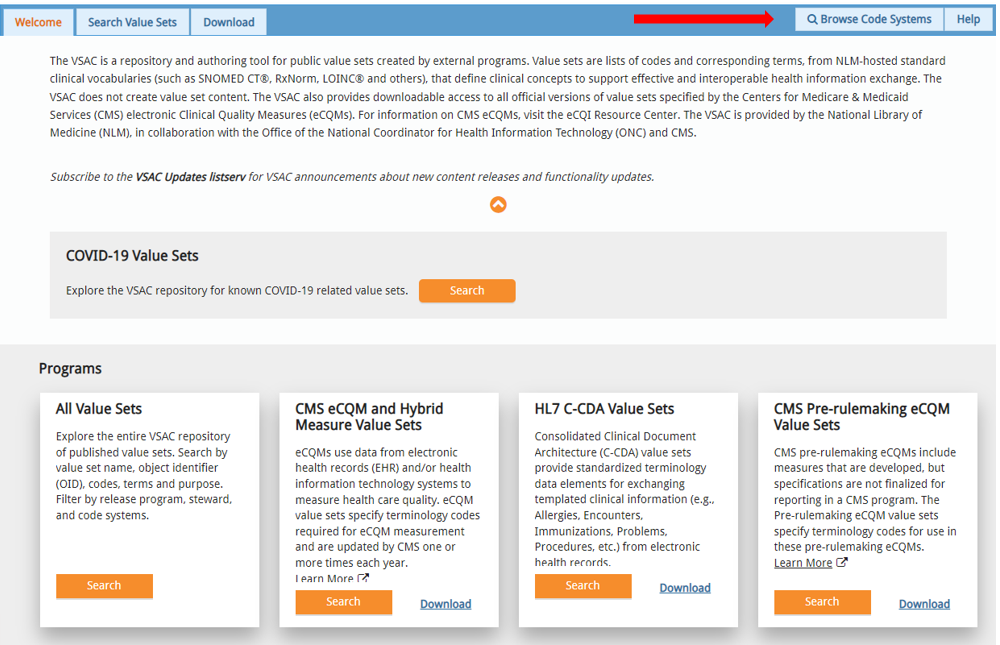Open the Search Value Sets tab

click(x=132, y=22)
